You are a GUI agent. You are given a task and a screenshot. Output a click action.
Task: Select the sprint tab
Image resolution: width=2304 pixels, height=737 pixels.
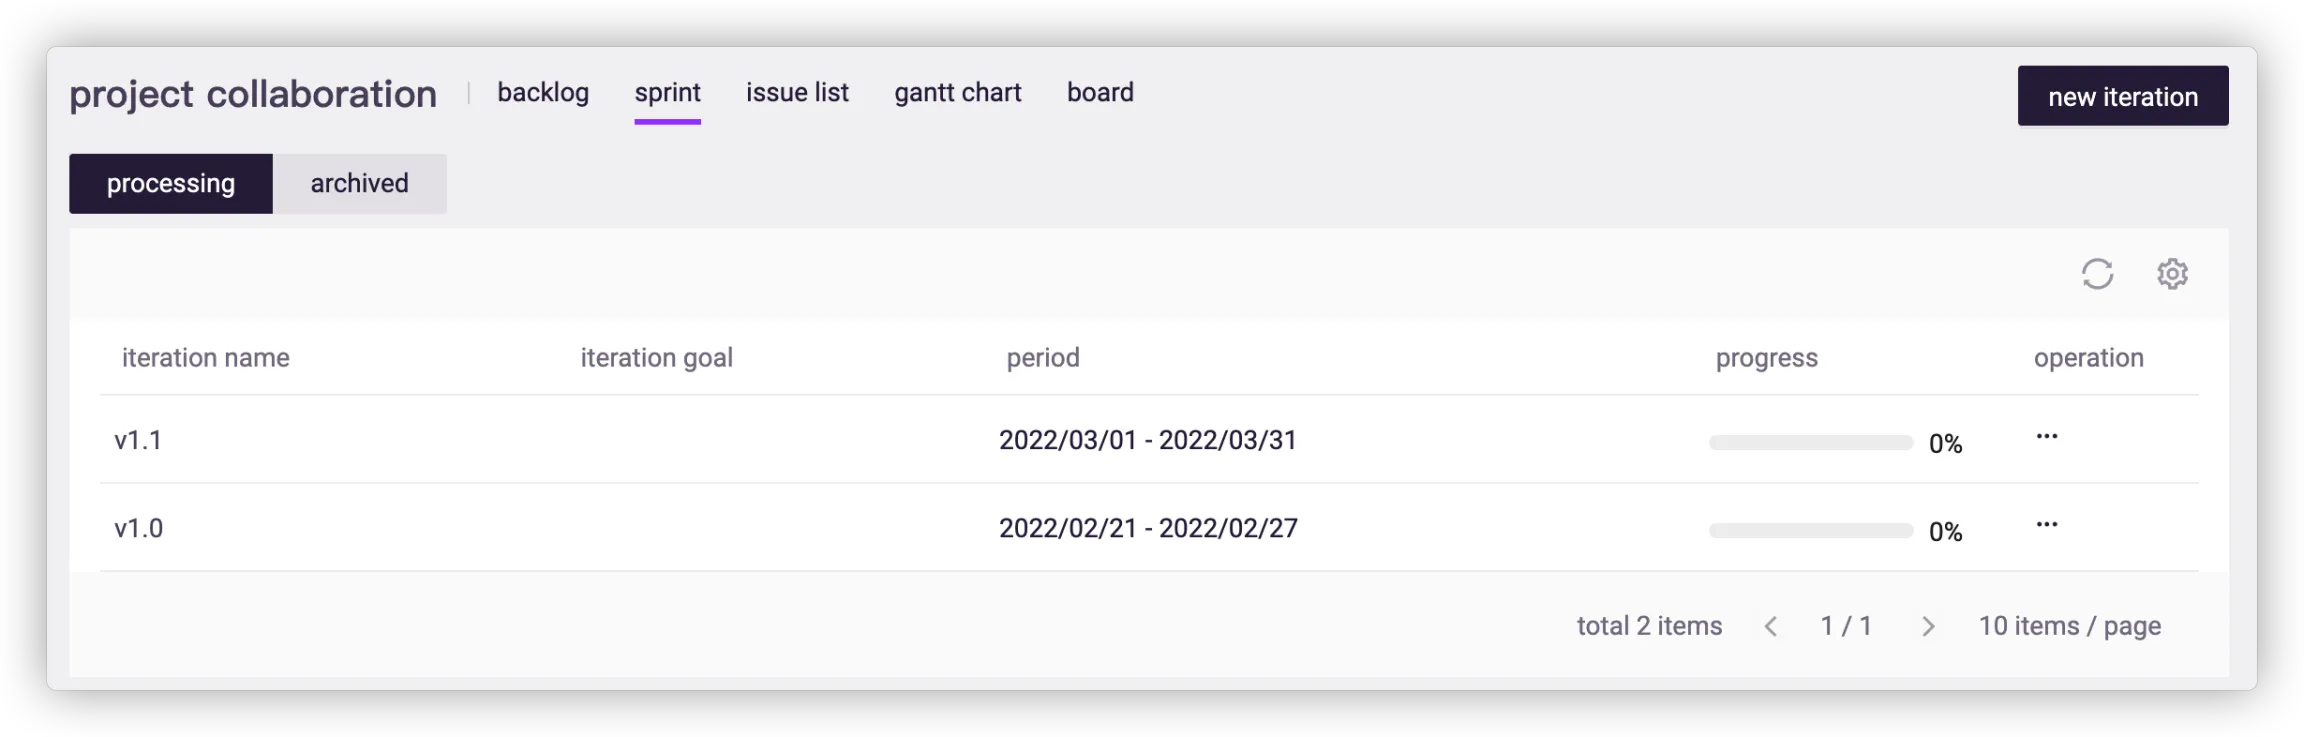point(667,93)
